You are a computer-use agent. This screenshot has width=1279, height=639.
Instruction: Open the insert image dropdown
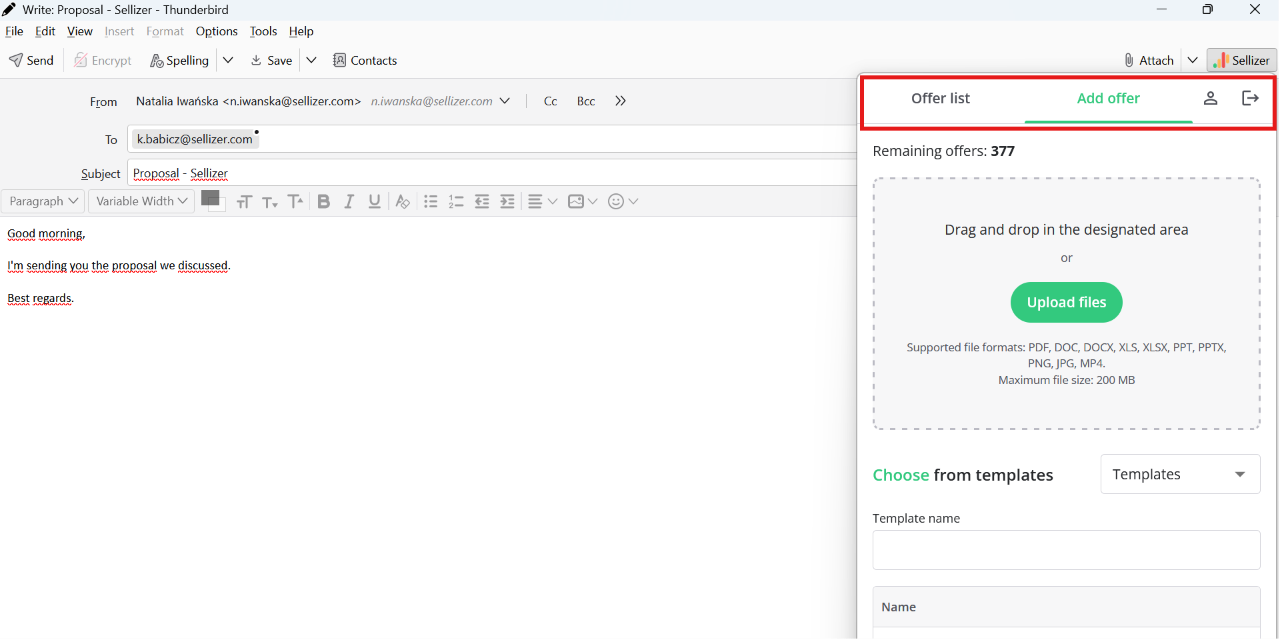[x=583, y=202]
